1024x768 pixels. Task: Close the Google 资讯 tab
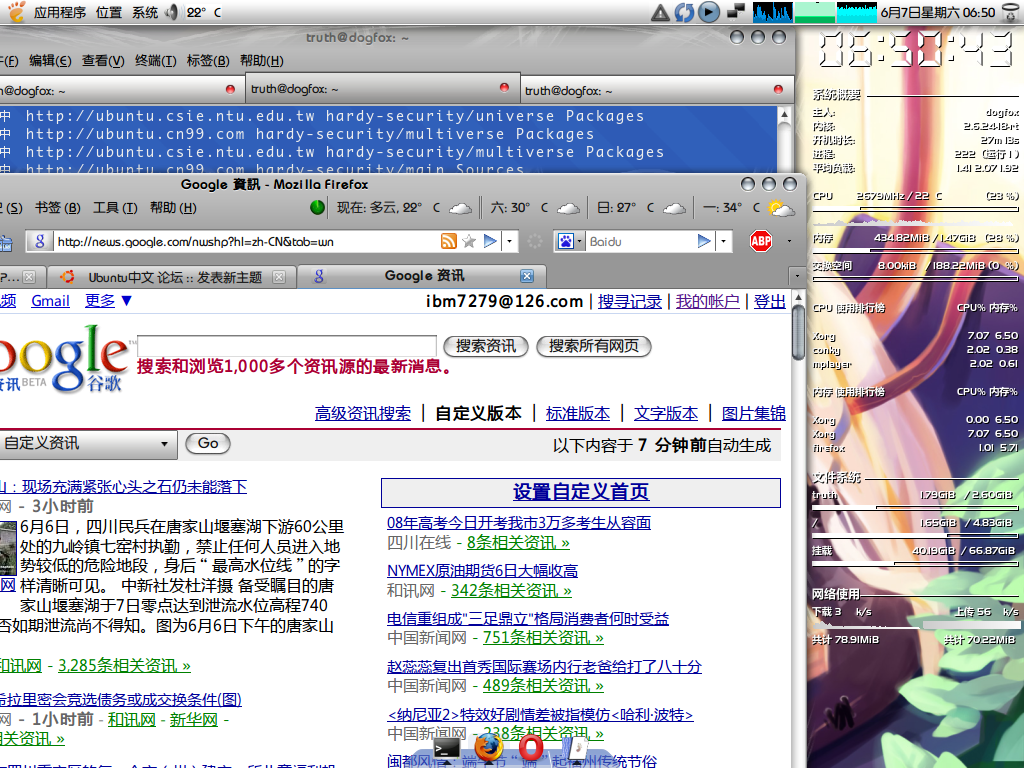527,276
